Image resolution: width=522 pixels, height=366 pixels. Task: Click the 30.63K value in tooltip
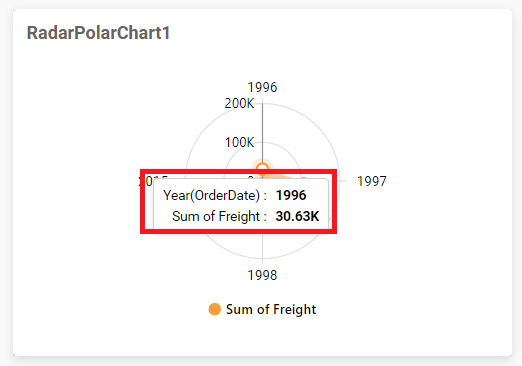297,216
